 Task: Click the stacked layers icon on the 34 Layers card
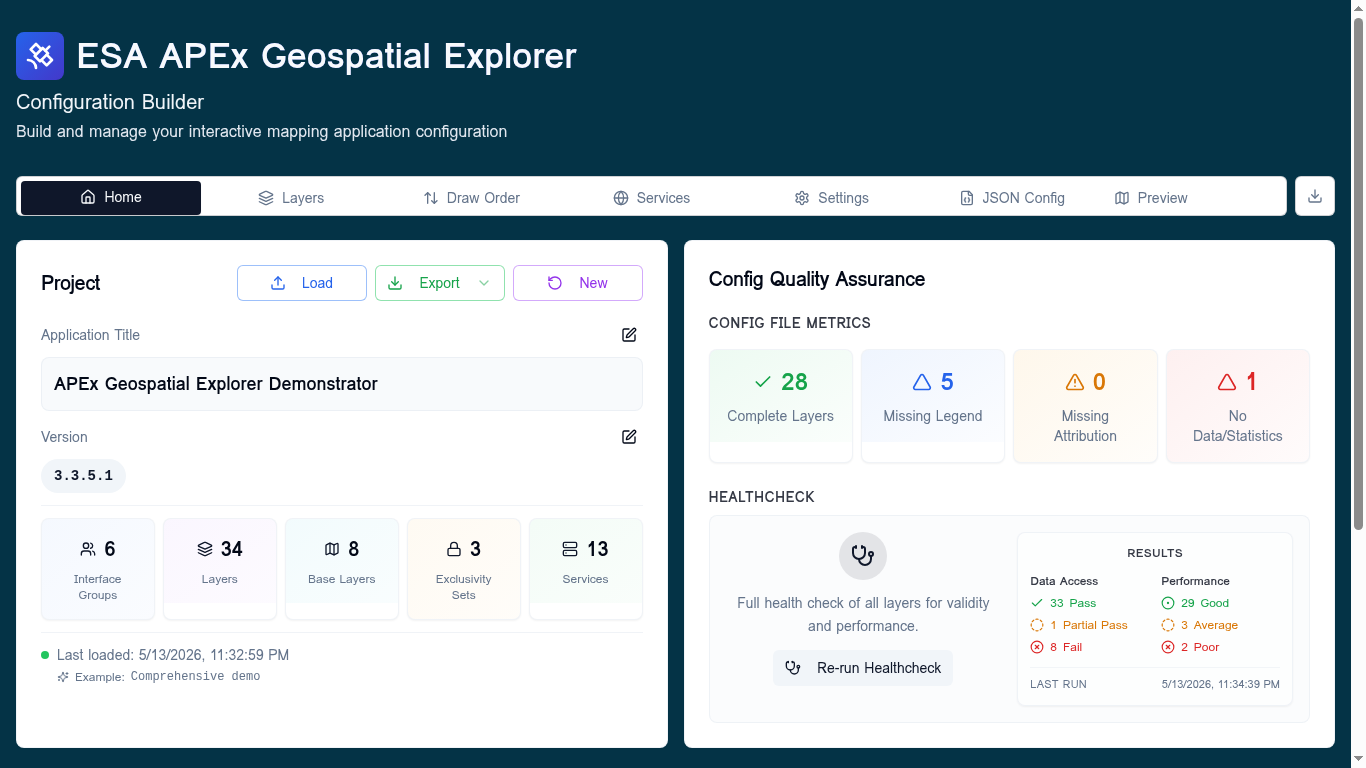click(x=205, y=549)
